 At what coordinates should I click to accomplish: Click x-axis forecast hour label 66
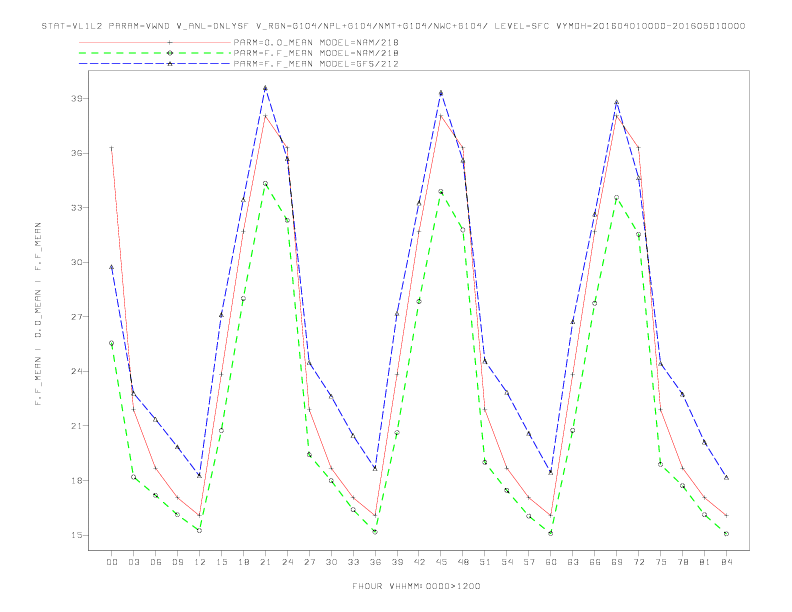pyautogui.click(x=595, y=562)
